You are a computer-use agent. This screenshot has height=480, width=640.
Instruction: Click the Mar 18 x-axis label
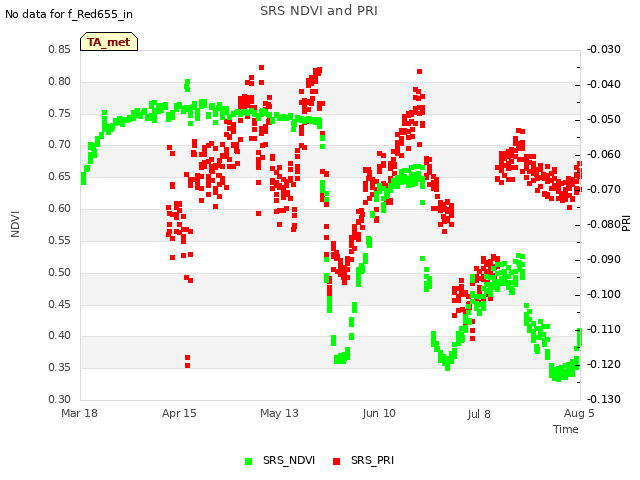80,413
